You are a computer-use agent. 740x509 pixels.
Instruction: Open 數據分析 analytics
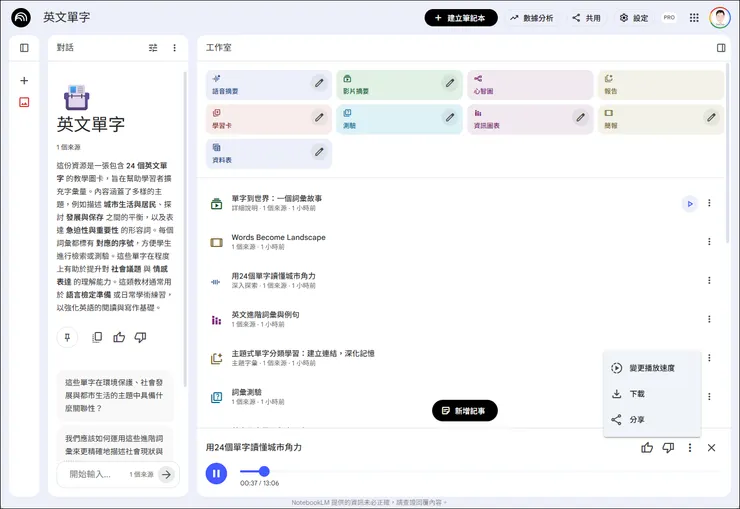point(532,18)
